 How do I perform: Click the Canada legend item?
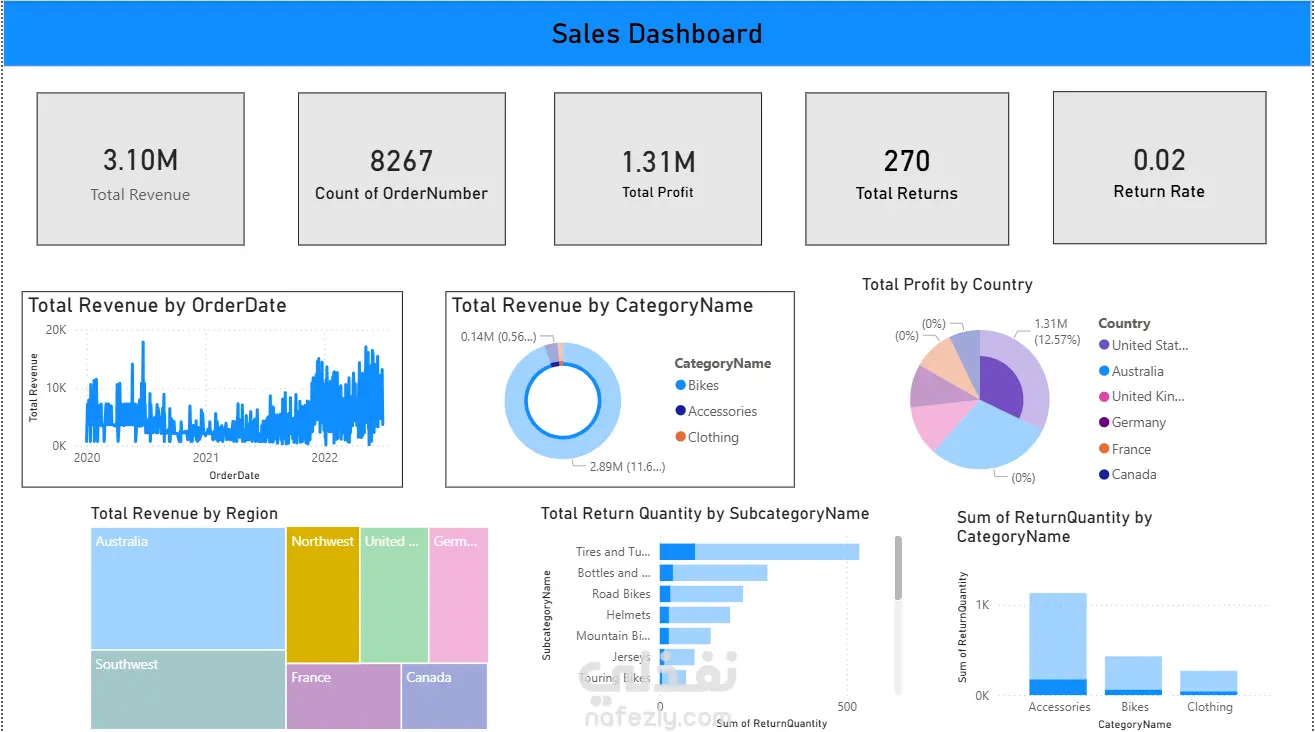[x=1127, y=475]
